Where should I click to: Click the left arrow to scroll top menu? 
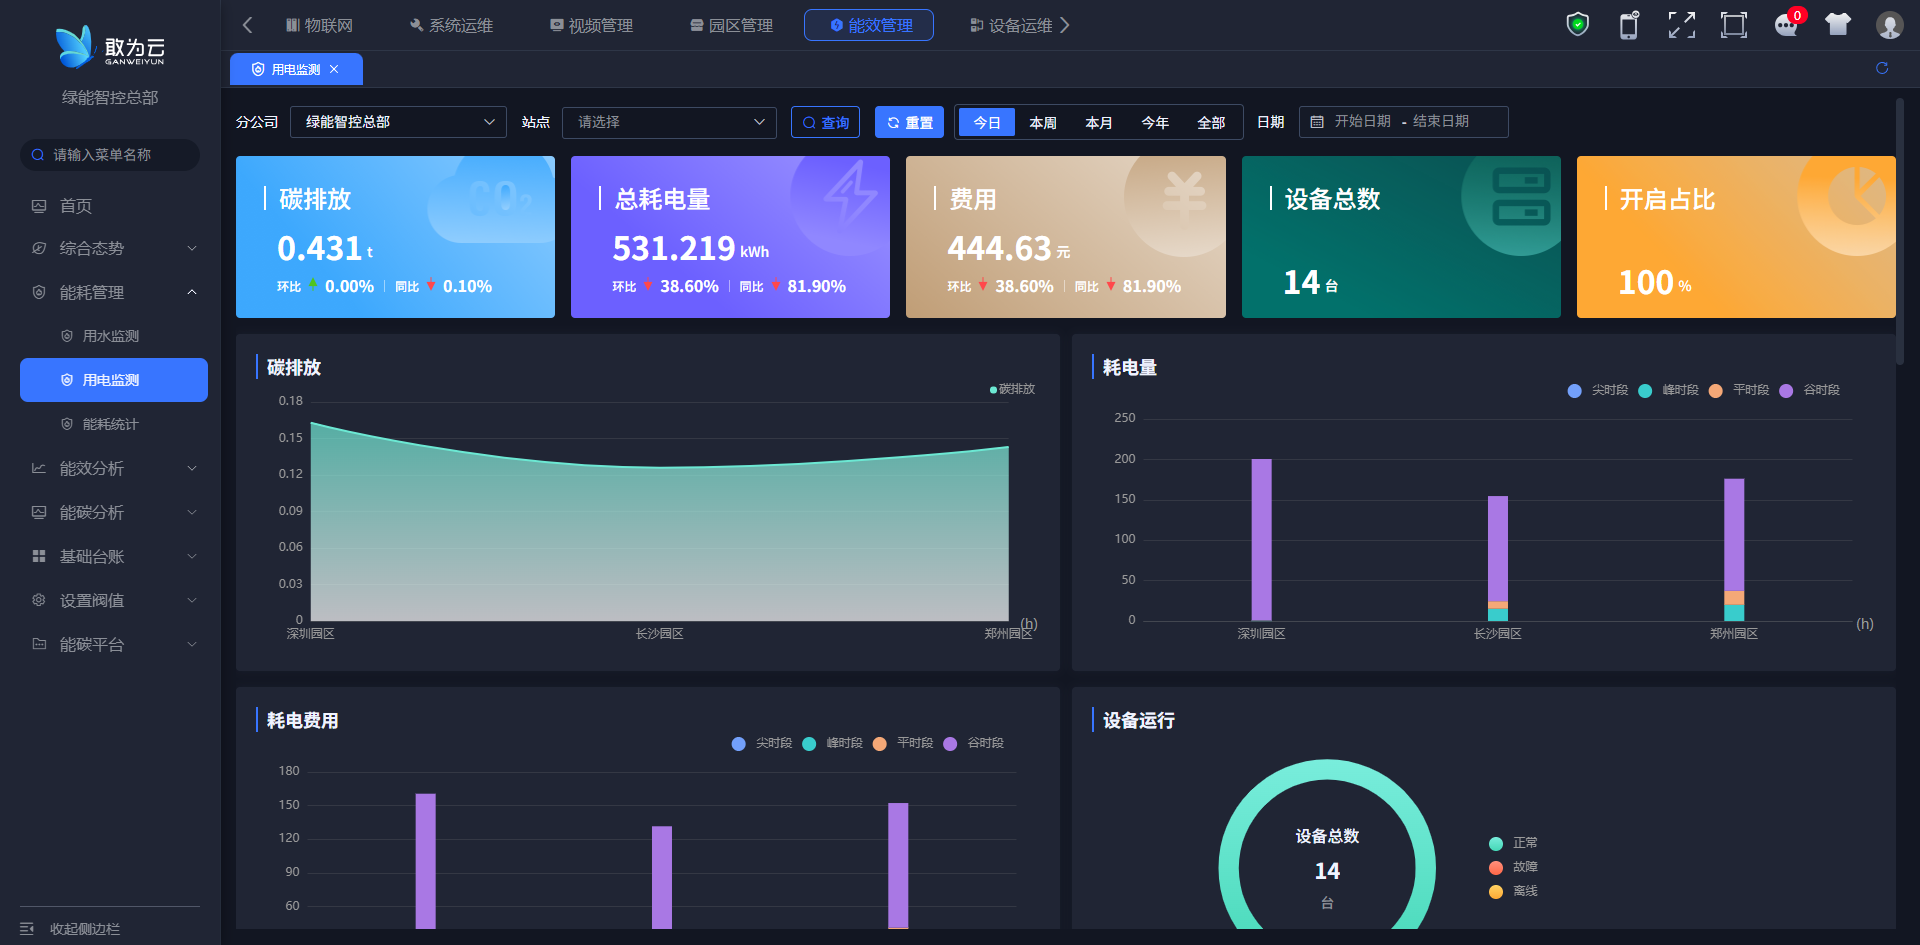pos(248,25)
